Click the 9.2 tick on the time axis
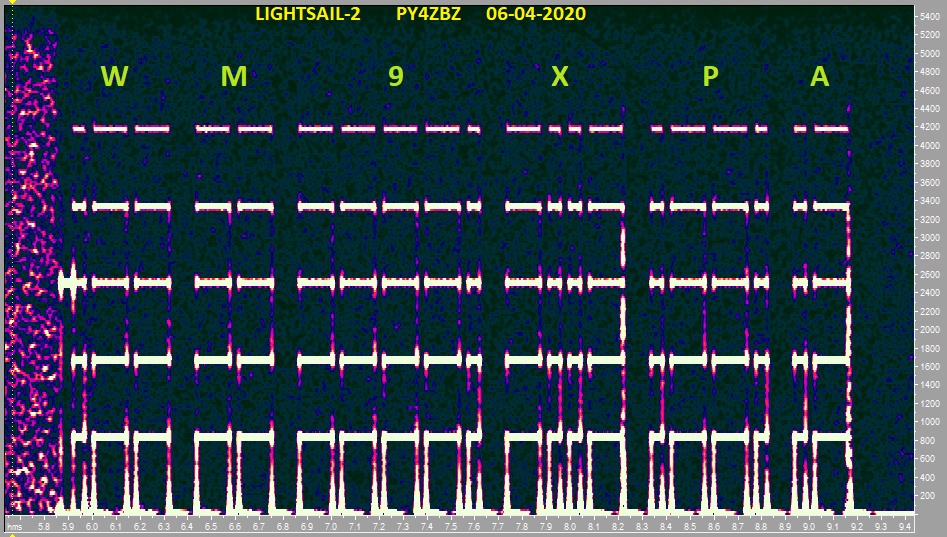Viewport: 947px width, 537px height. 856,527
